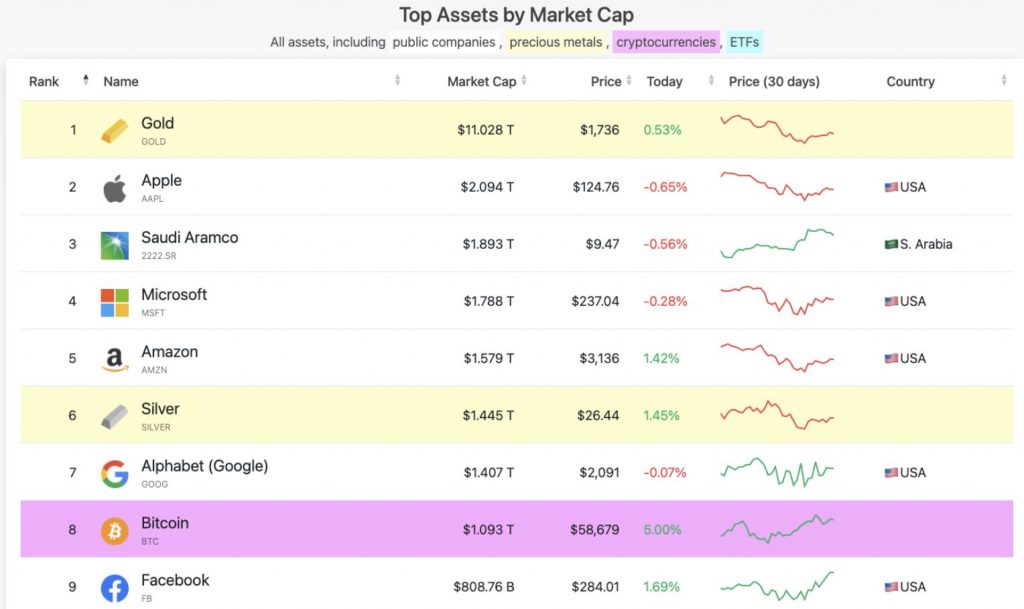The width and height of the screenshot is (1024, 609).
Task: Toggle the ETFs filter
Action: (744, 42)
